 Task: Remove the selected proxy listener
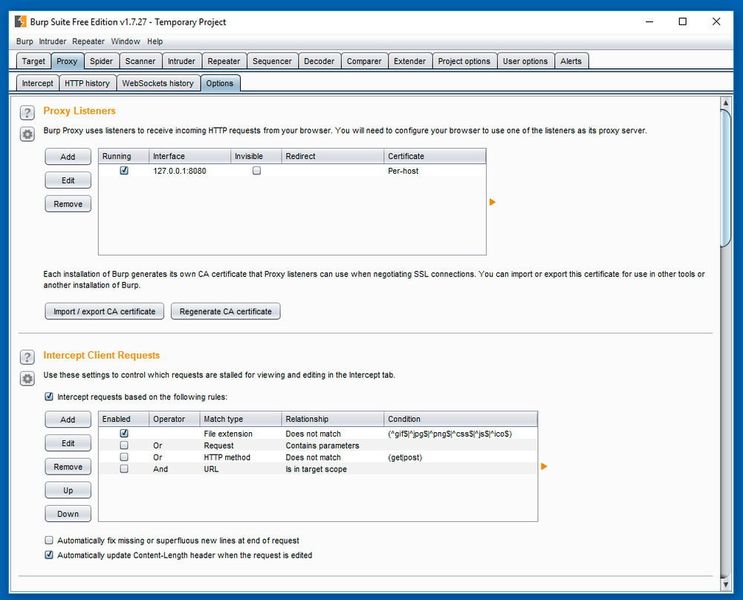click(68, 204)
